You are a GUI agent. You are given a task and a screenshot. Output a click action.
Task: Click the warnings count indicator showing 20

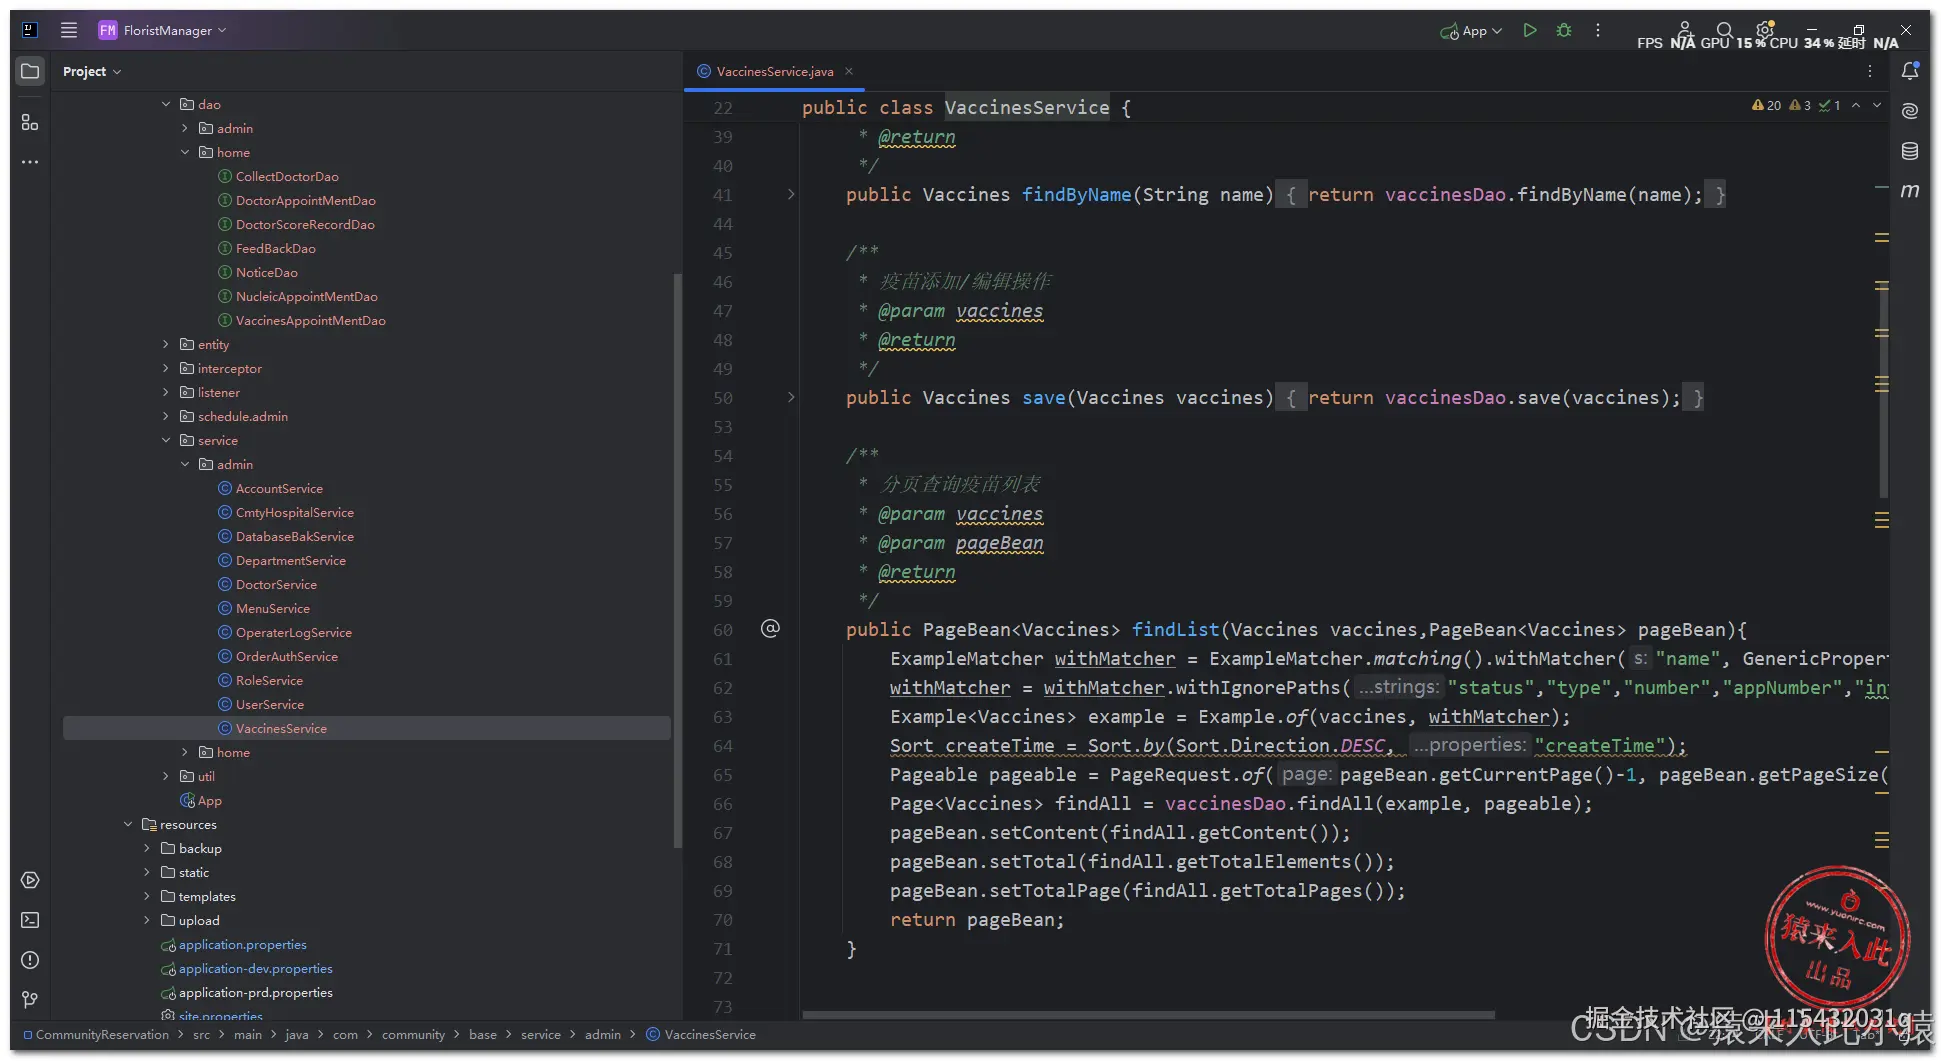click(1766, 105)
